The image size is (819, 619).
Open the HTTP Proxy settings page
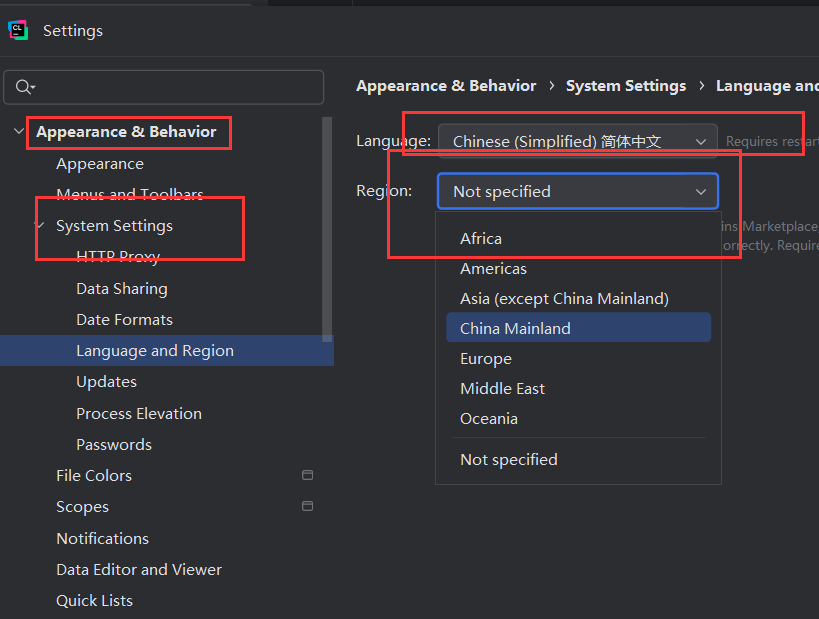coord(118,257)
